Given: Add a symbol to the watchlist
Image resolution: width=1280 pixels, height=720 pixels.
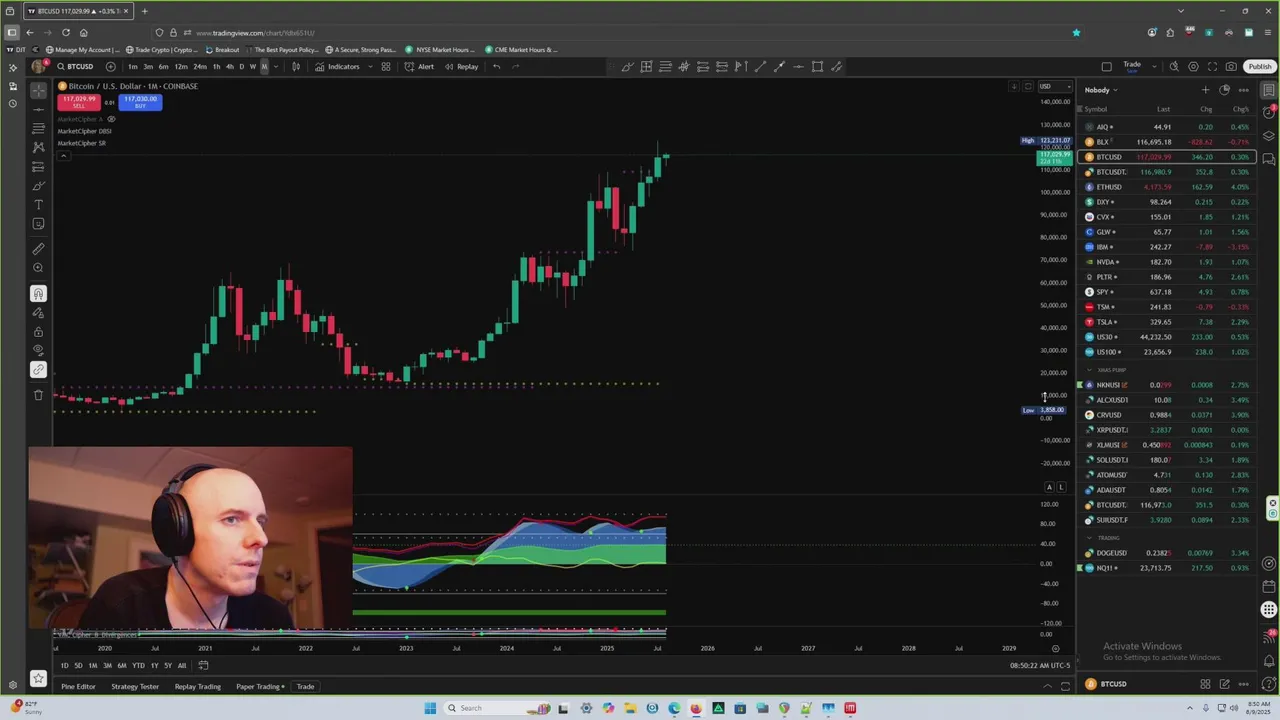Looking at the screenshot, I should (1205, 90).
